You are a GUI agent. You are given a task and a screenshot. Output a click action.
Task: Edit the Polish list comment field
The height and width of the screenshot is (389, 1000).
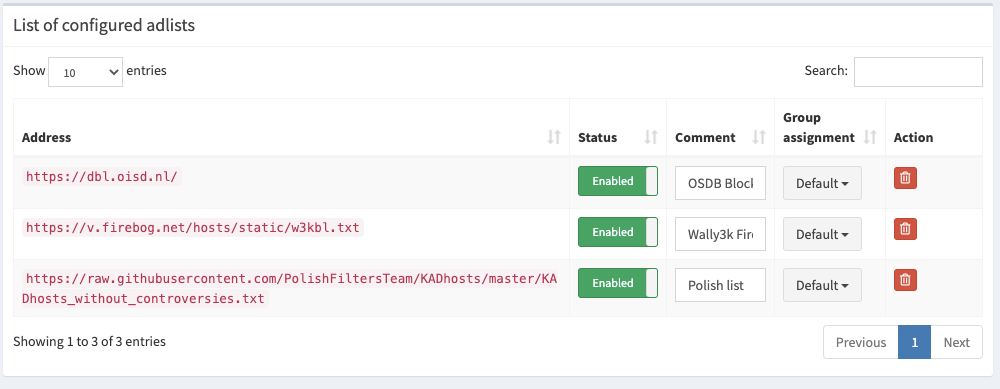pyautogui.click(x=721, y=285)
